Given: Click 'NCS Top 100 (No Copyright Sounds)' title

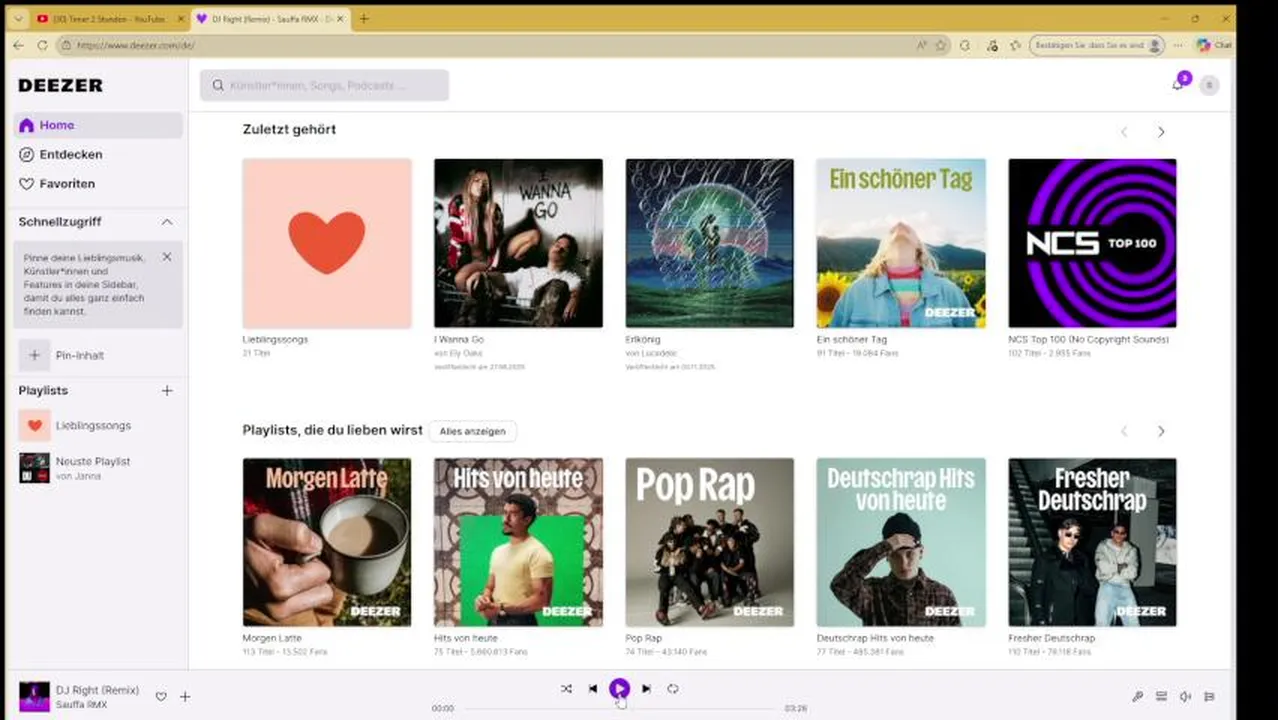Looking at the screenshot, I should click(1088, 340).
